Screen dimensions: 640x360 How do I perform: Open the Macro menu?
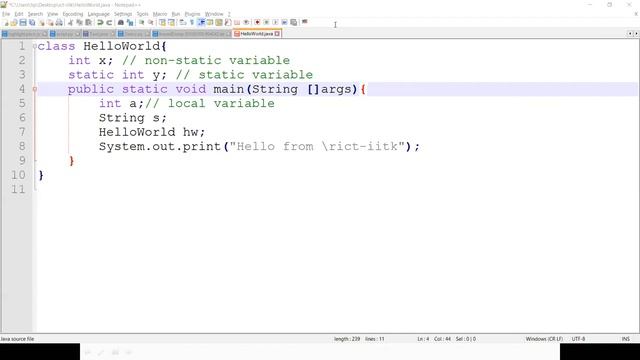point(160,14)
